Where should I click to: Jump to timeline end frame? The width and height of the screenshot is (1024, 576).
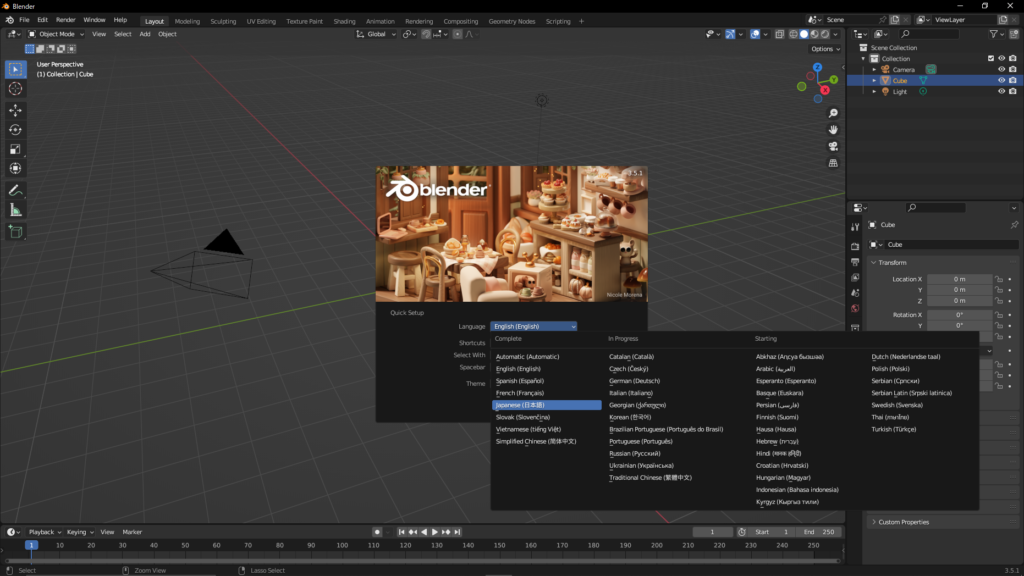[457, 532]
